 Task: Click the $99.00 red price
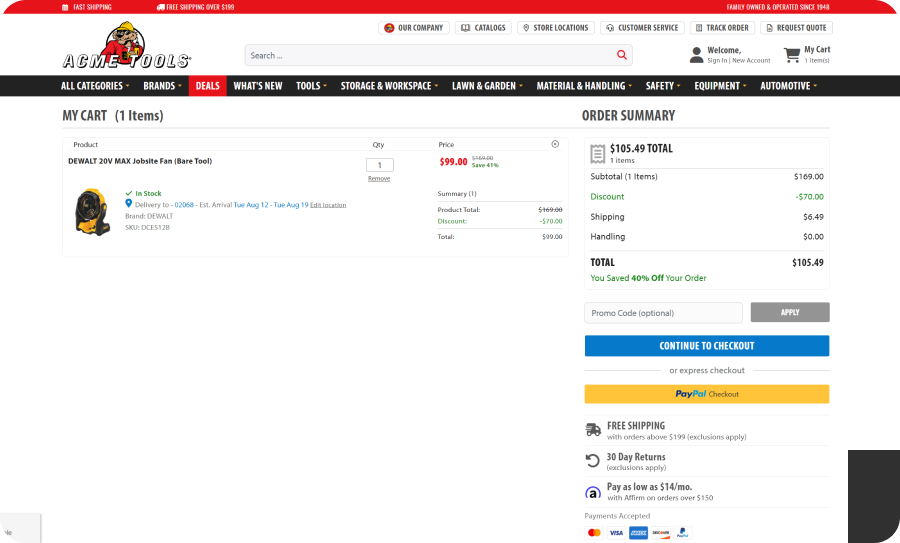tap(453, 162)
